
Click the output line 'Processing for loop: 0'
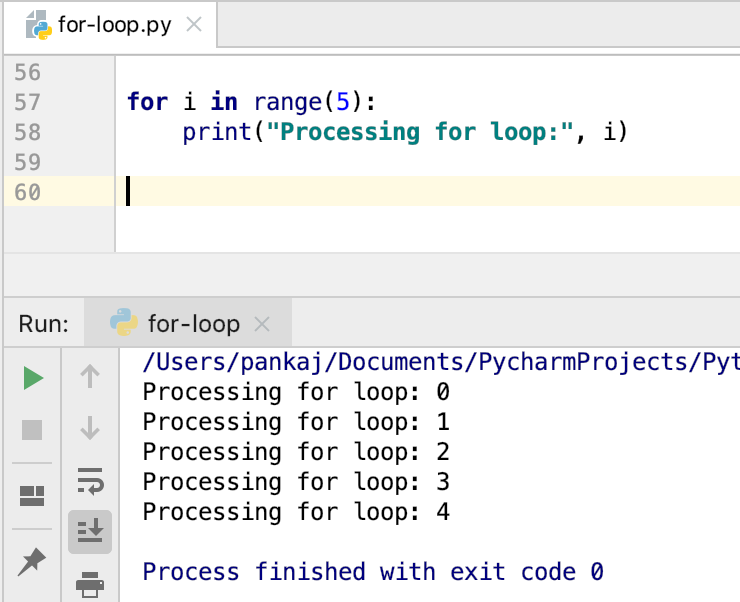tap(296, 392)
